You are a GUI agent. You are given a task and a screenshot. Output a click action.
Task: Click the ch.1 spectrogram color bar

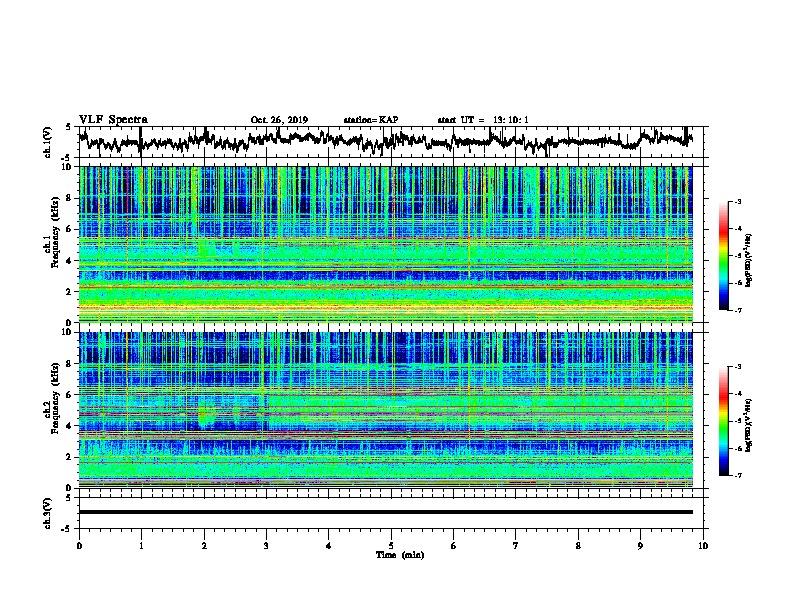pos(724,256)
